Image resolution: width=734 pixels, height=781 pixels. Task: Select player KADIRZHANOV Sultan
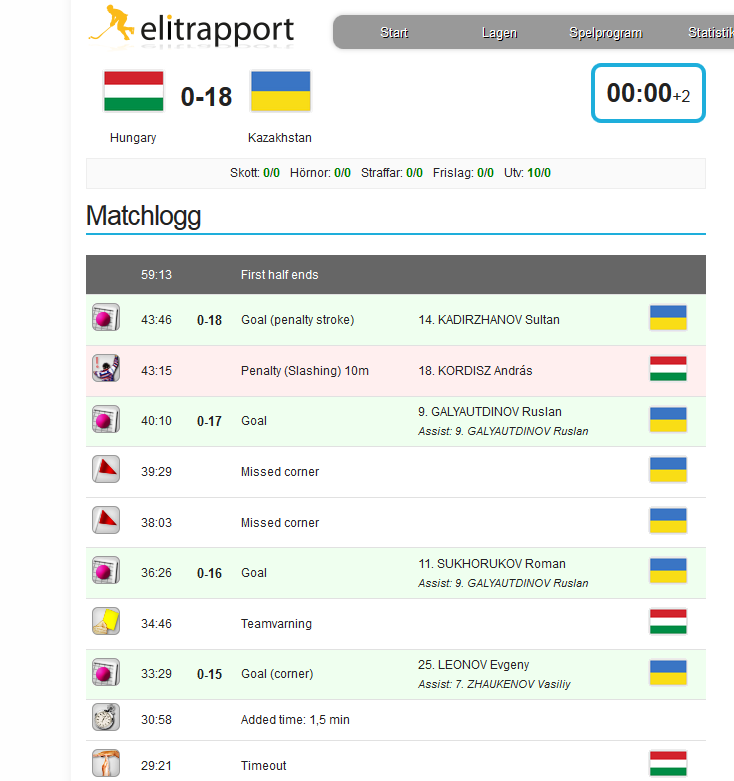click(489, 320)
